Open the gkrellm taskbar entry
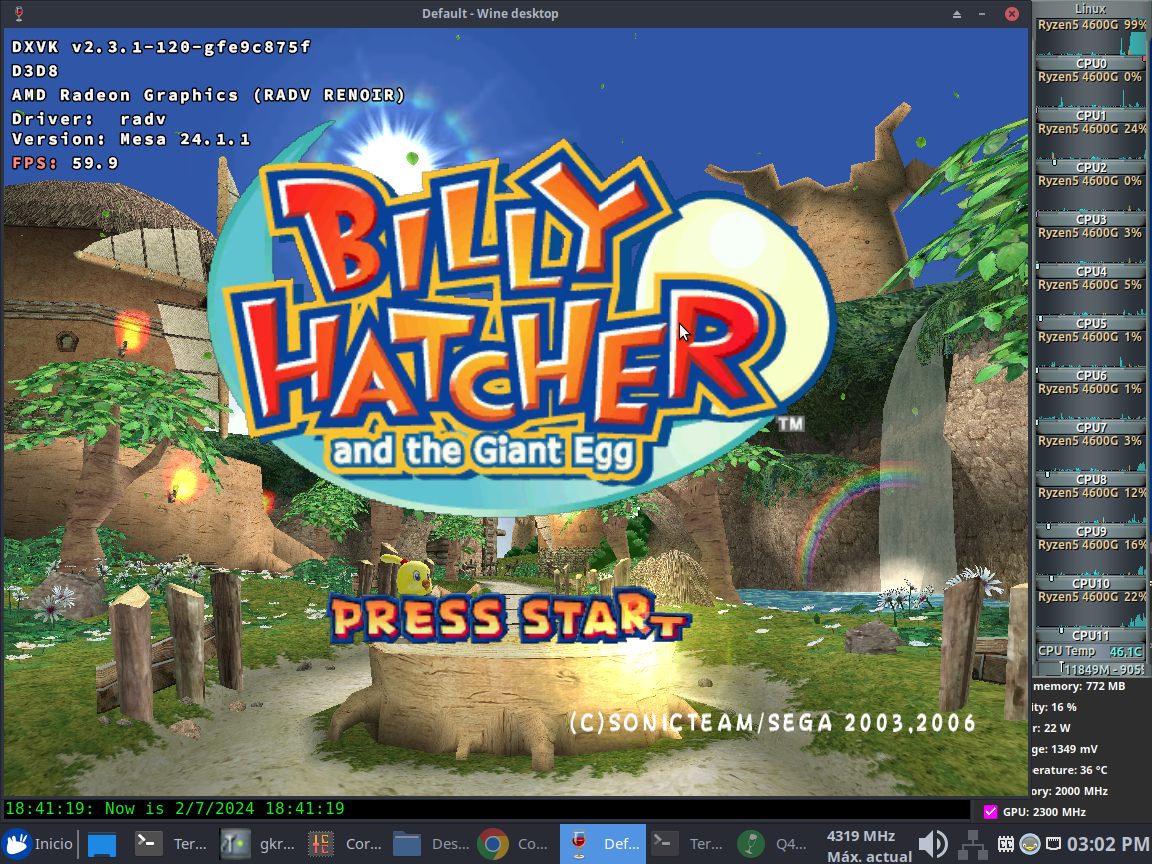The image size is (1152, 864). [x=258, y=844]
